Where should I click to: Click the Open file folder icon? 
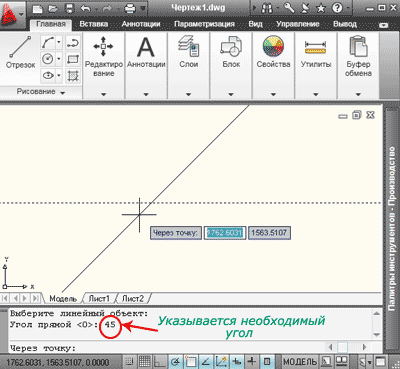point(54,8)
